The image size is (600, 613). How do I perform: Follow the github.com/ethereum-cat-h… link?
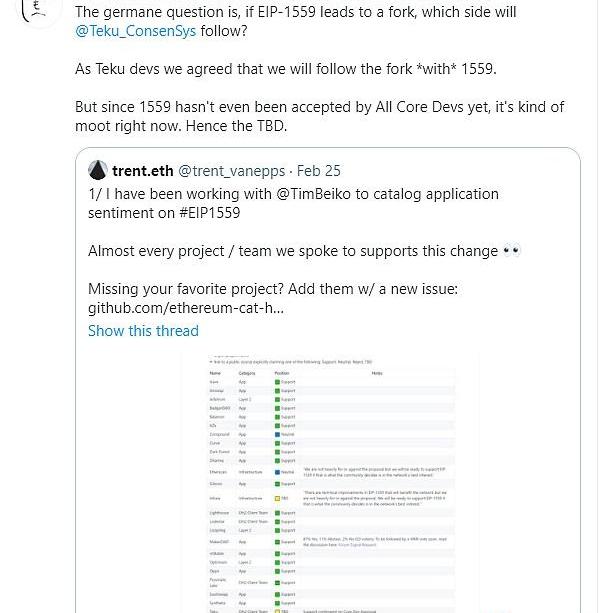[186, 308]
